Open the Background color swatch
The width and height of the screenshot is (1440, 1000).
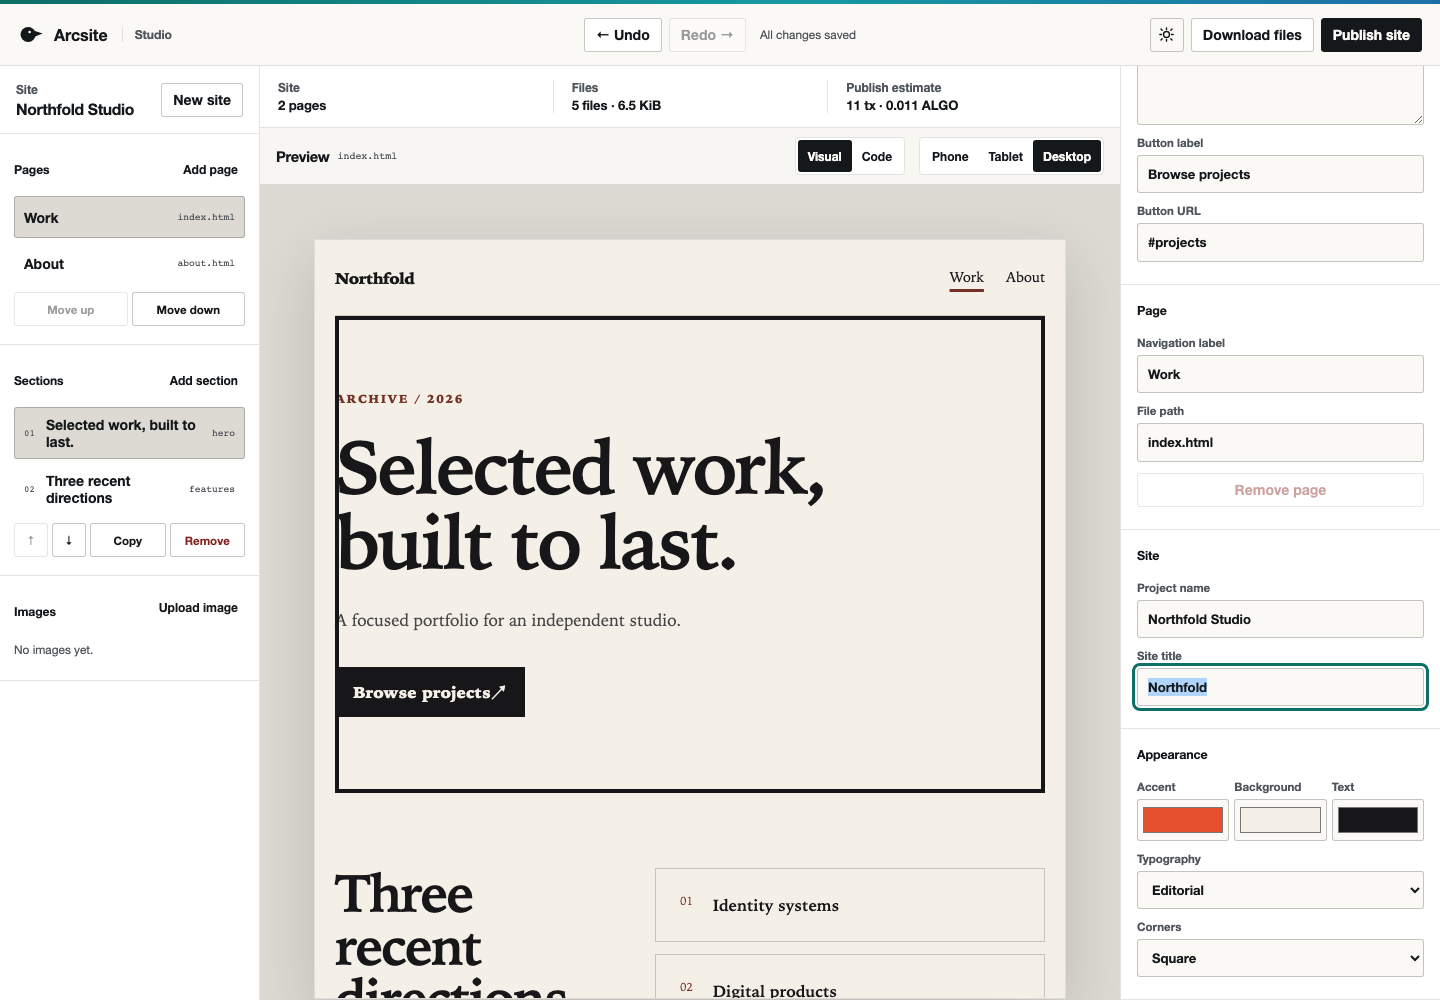(1280, 820)
